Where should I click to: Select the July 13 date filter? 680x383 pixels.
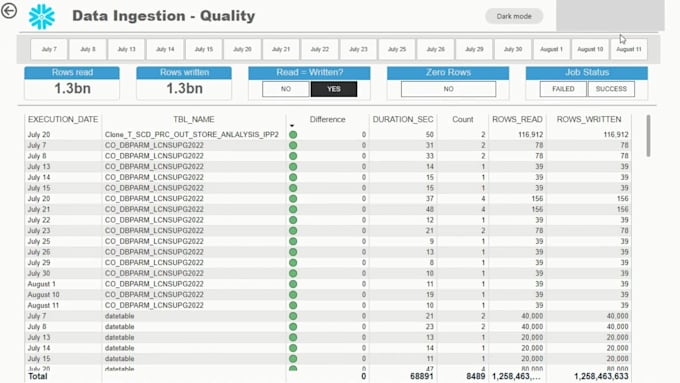click(x=126, y=49)
